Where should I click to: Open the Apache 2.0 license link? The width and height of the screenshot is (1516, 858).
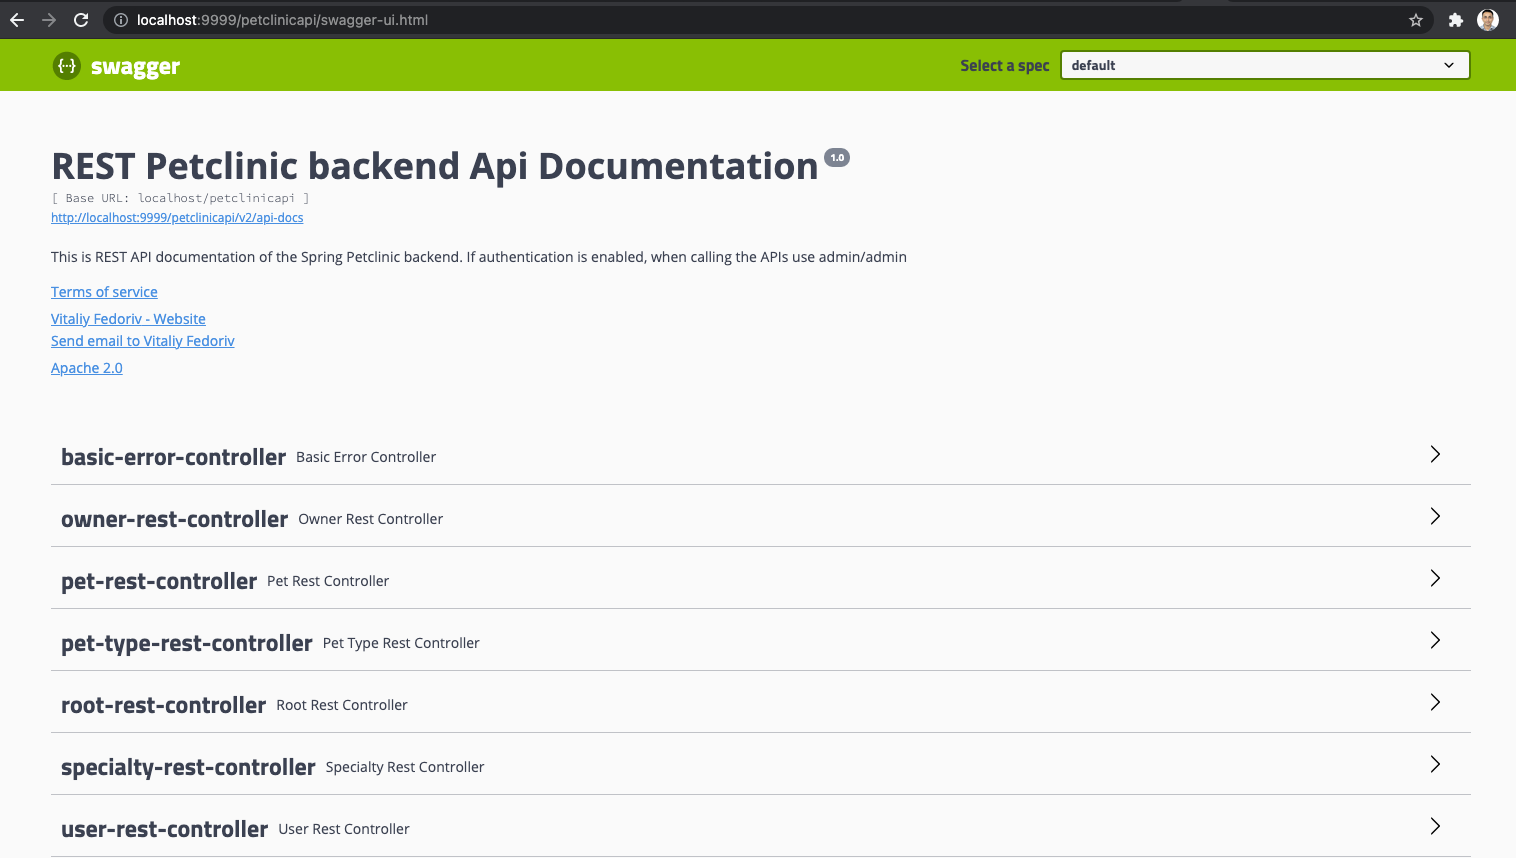pyautogui.click(x=87, y=368)
